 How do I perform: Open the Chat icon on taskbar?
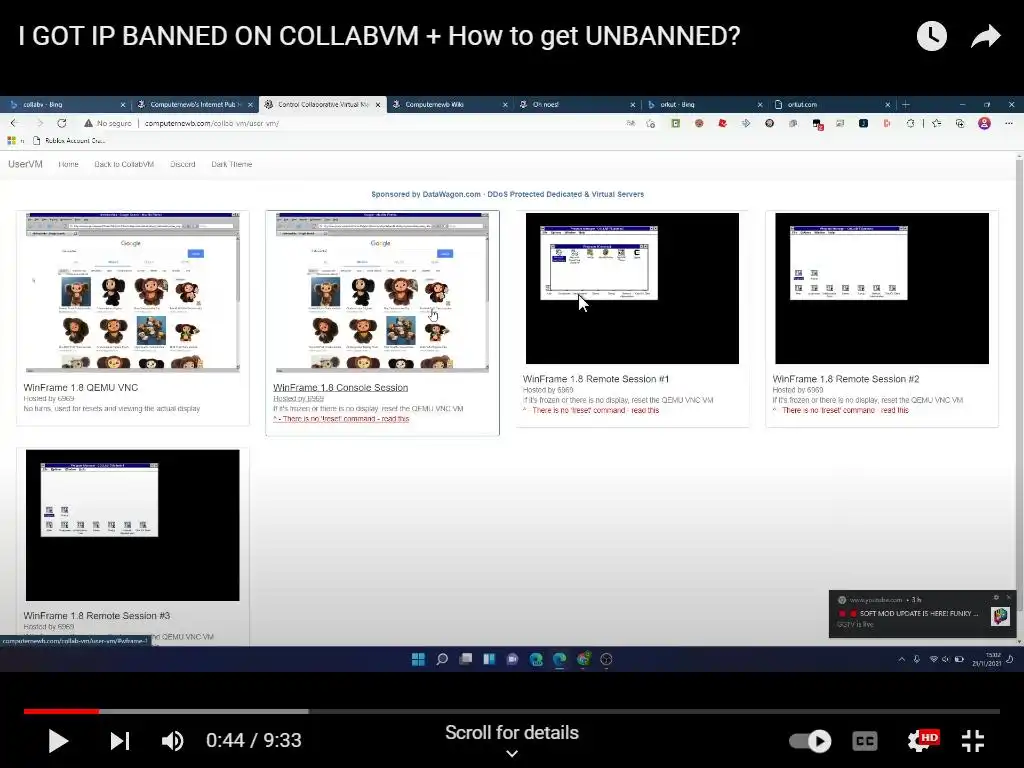pos(513,659)
